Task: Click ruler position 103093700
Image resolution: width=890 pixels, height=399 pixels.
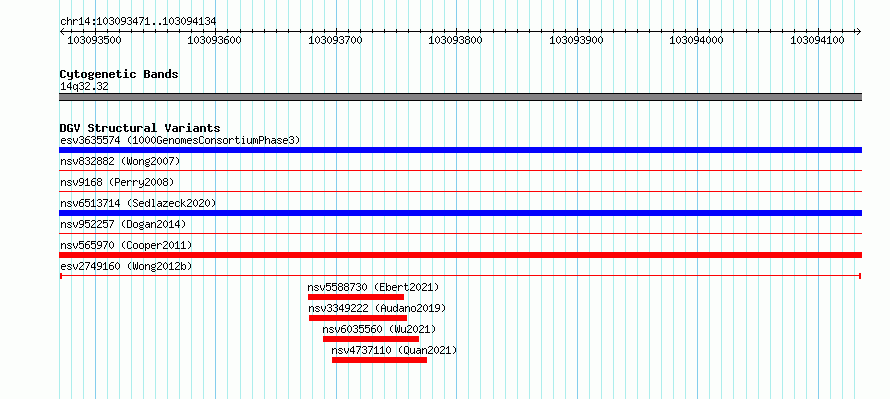Action: (335, 40)
